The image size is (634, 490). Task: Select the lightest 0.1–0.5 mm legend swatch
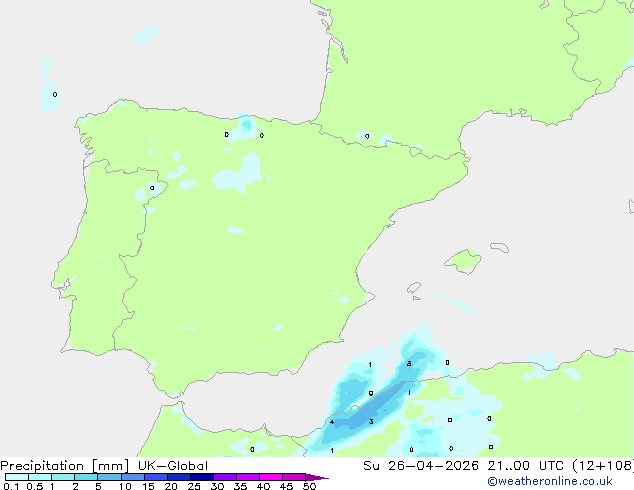(x=17, y=477)
